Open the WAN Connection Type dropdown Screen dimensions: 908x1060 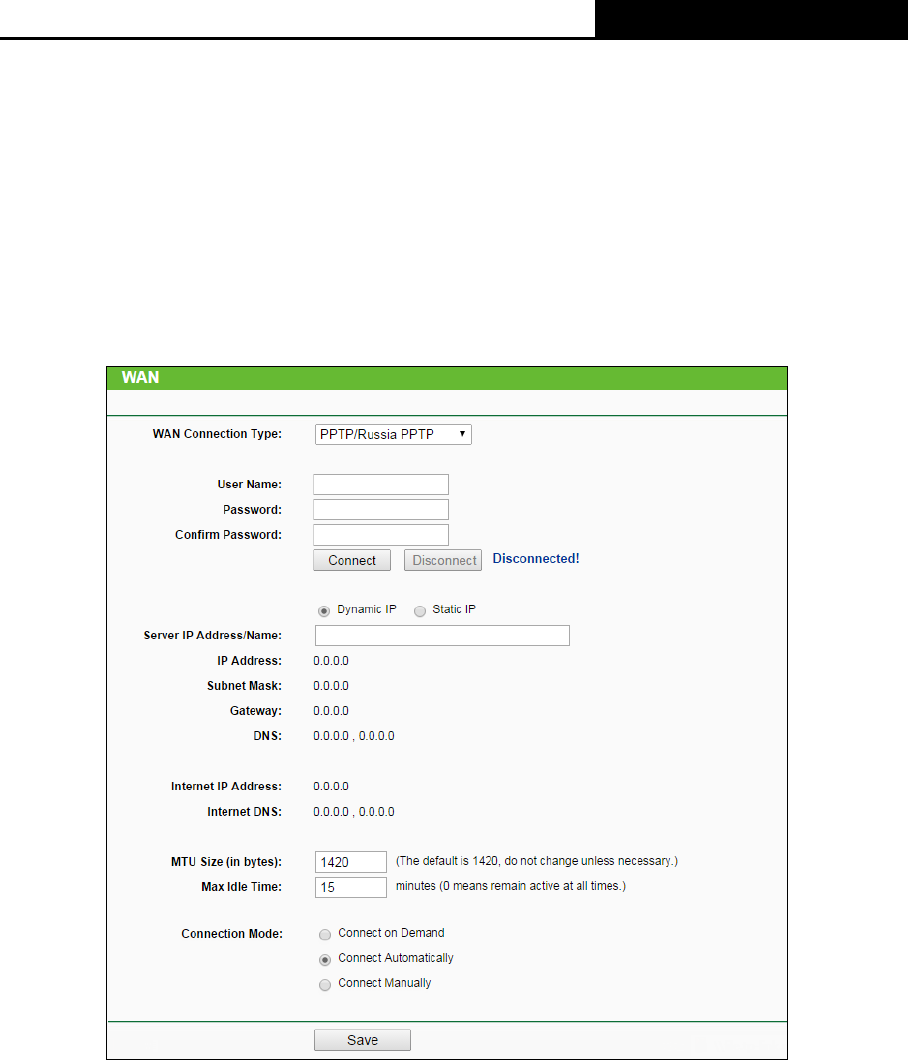pos(393,434)
